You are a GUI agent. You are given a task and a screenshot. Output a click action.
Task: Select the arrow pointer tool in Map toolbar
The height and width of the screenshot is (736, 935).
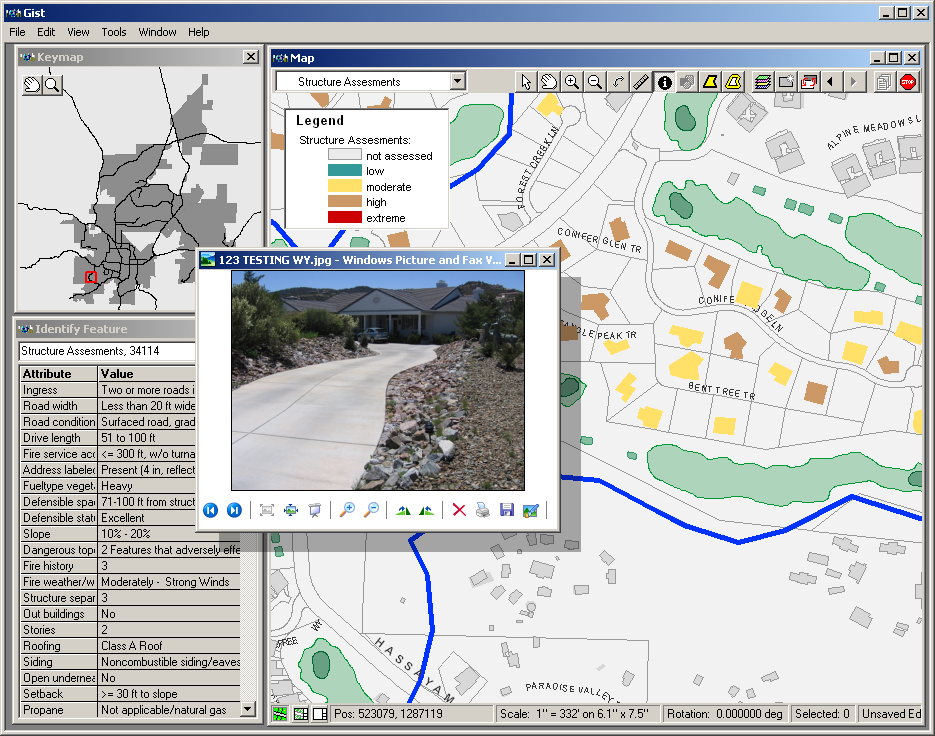[526, 82]
